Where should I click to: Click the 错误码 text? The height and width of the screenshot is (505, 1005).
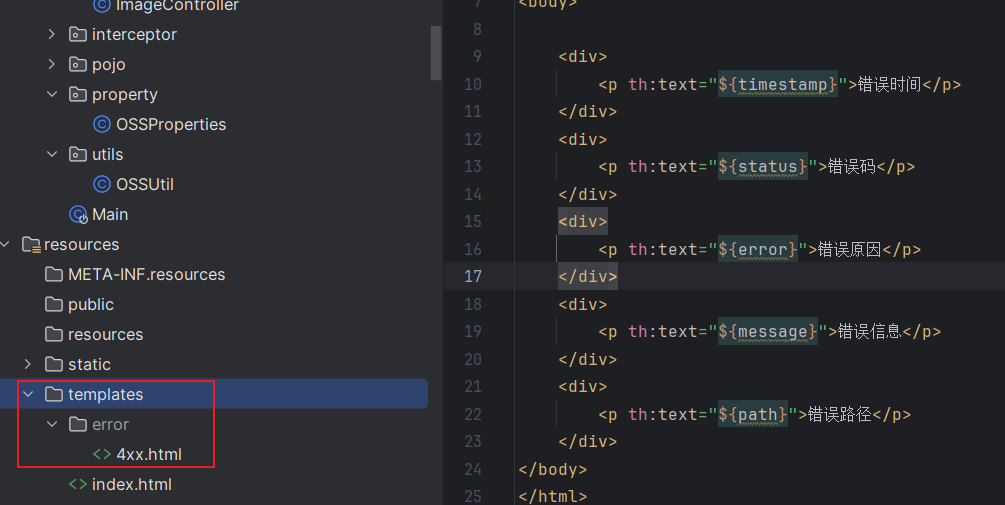pos(852,167)
